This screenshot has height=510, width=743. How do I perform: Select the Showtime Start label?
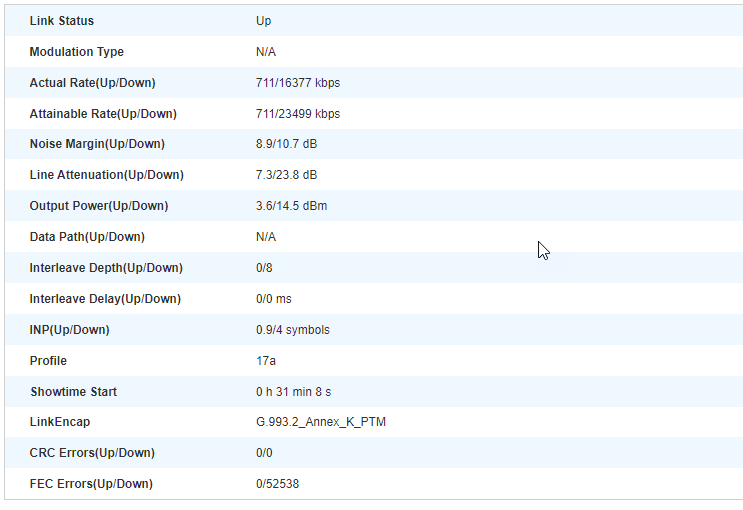click(x=73, y=392)
